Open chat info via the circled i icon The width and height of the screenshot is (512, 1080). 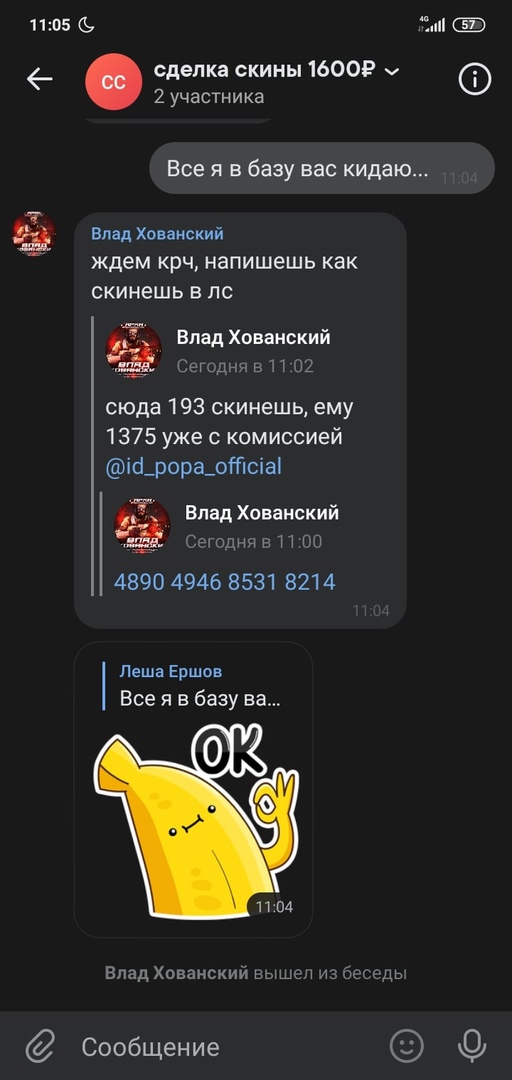[x=475, y=80]
